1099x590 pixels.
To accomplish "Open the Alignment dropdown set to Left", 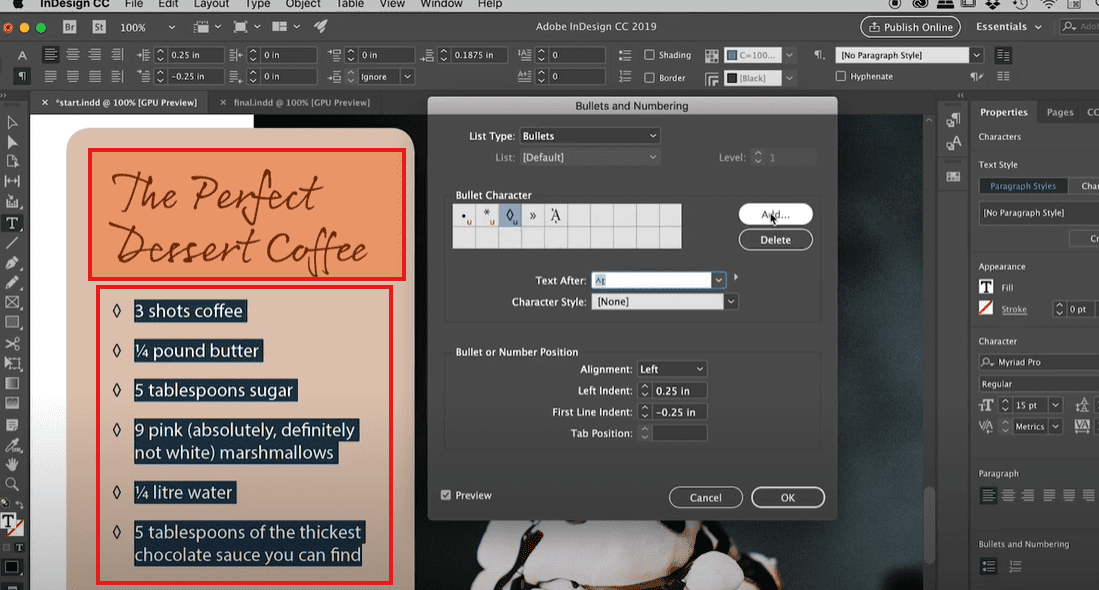I will click(672, 368).
